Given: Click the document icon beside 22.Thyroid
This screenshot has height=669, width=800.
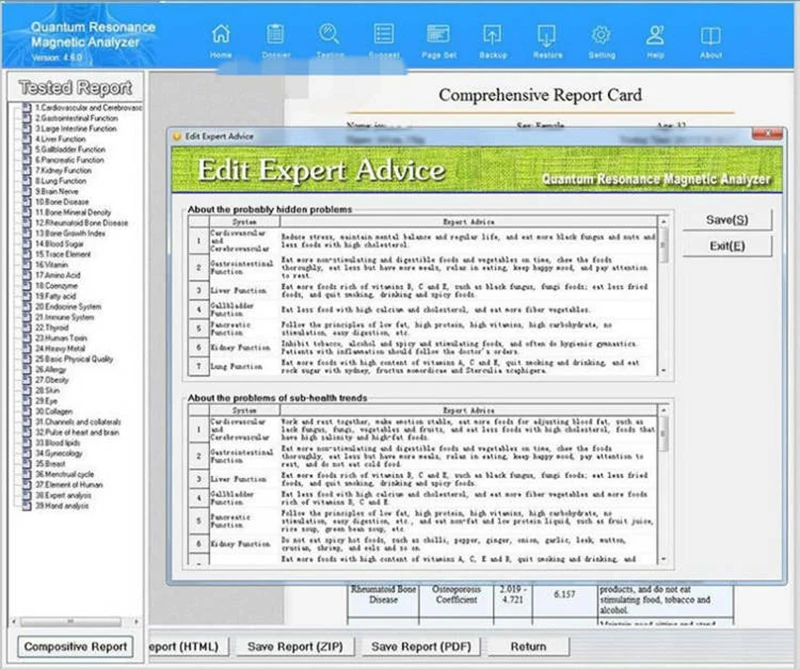Looking at the screenshot, I should click(27, 328).
